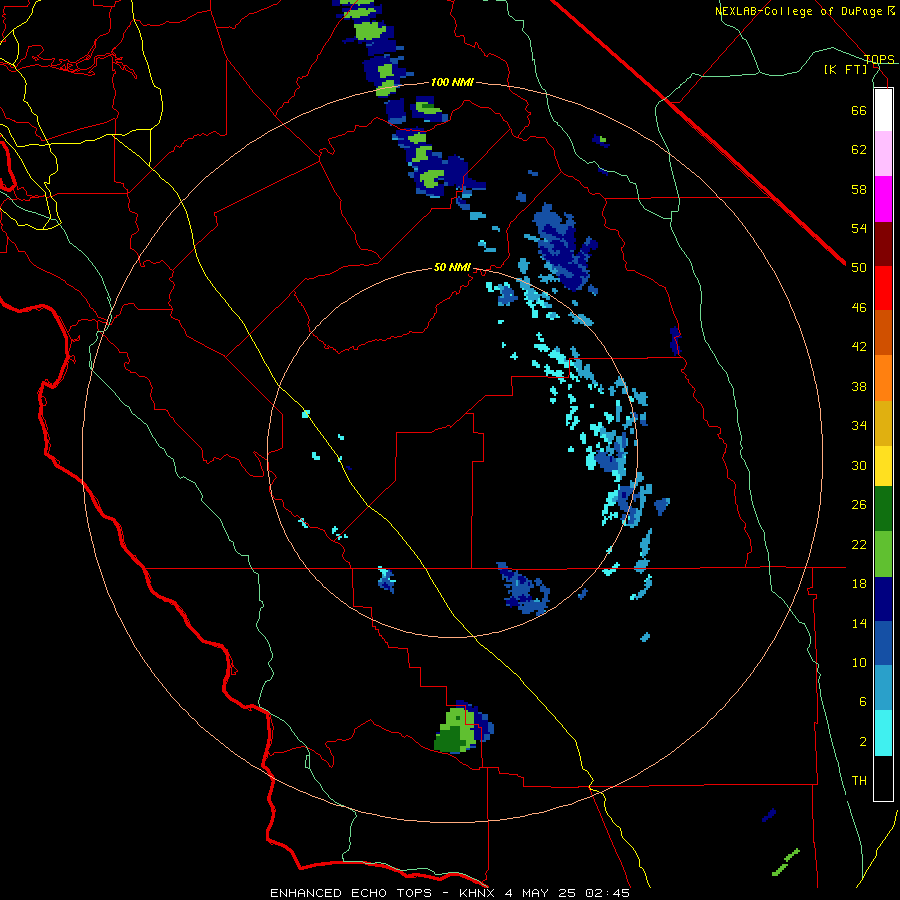Click the 46 legend value
This screenshot has width=900, height=900.
pyautogui.click(x=859, y=308)
